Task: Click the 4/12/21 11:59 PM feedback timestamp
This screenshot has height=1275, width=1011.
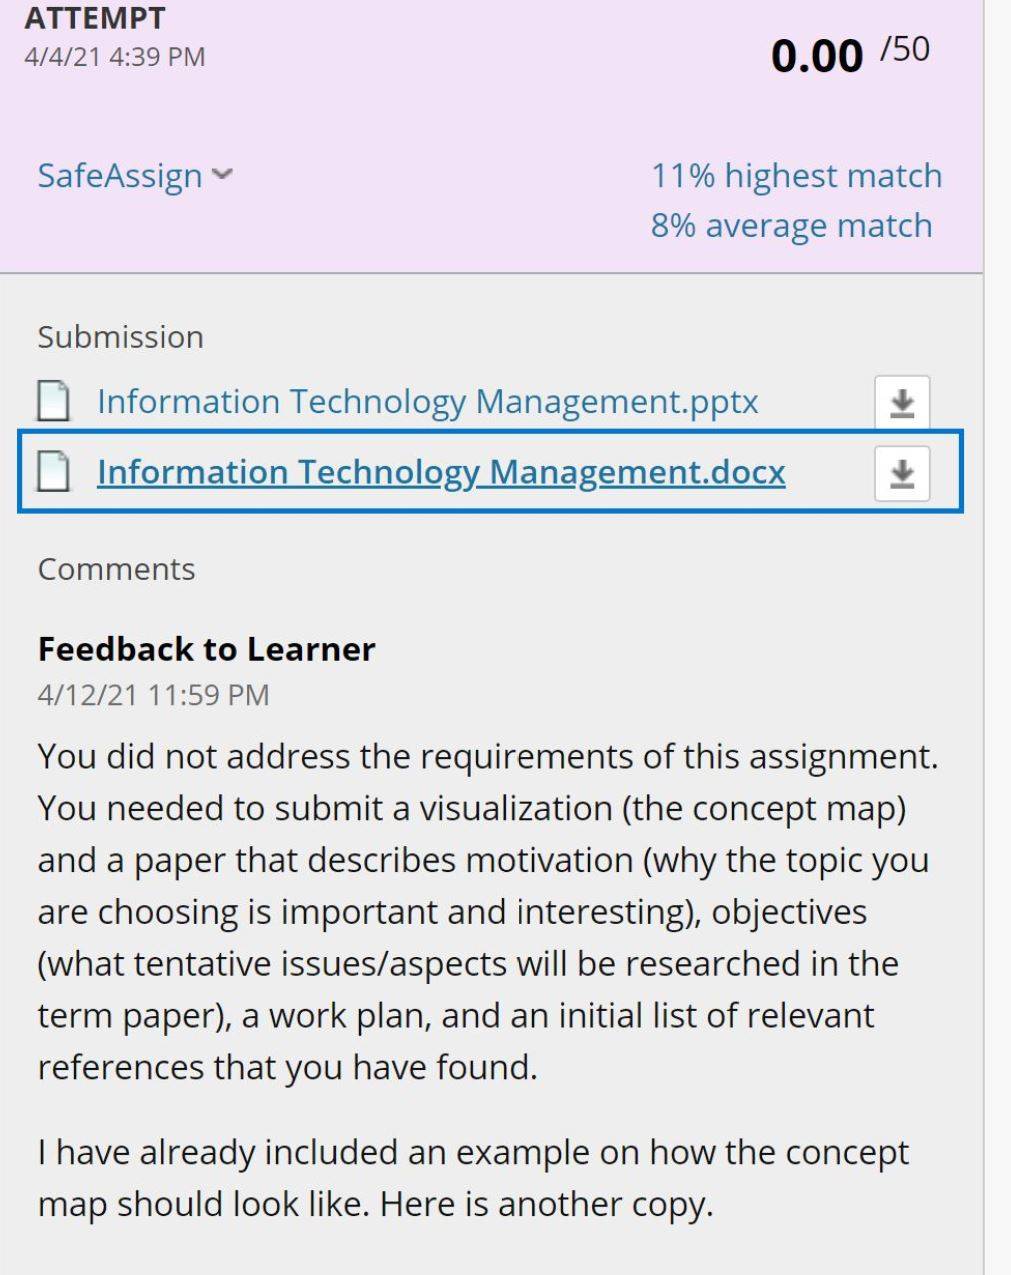Action: [x=153, y=695]
